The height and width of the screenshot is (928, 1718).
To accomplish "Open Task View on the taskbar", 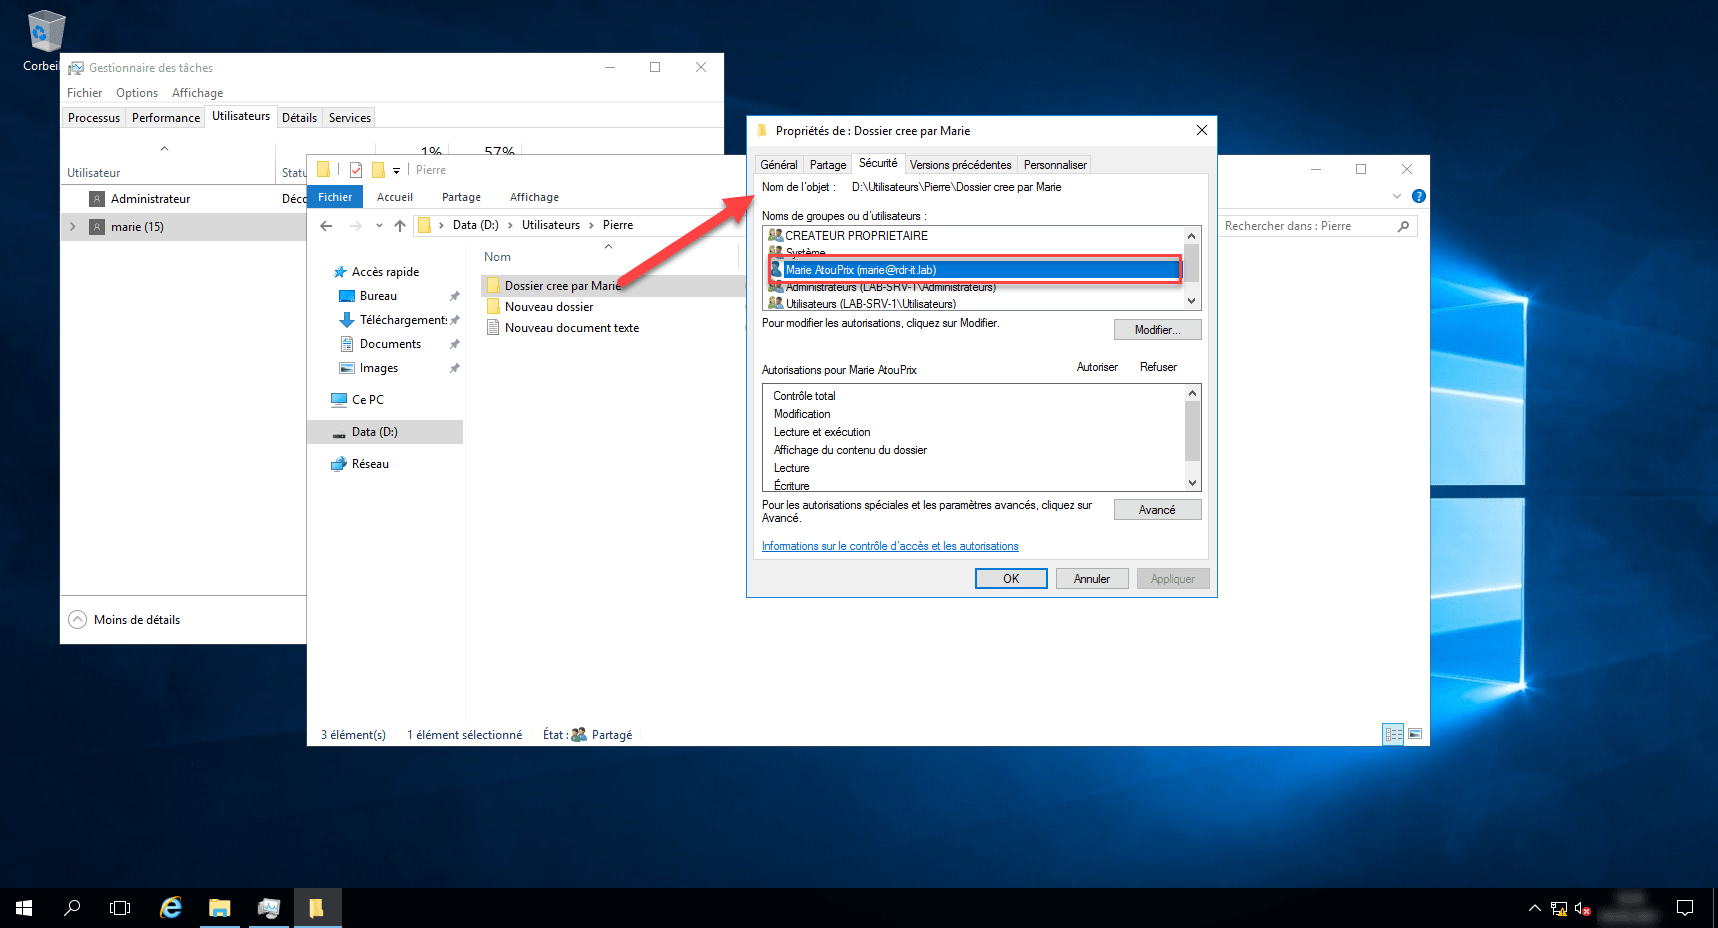I will pyautogui.click(x=120, y=908).
